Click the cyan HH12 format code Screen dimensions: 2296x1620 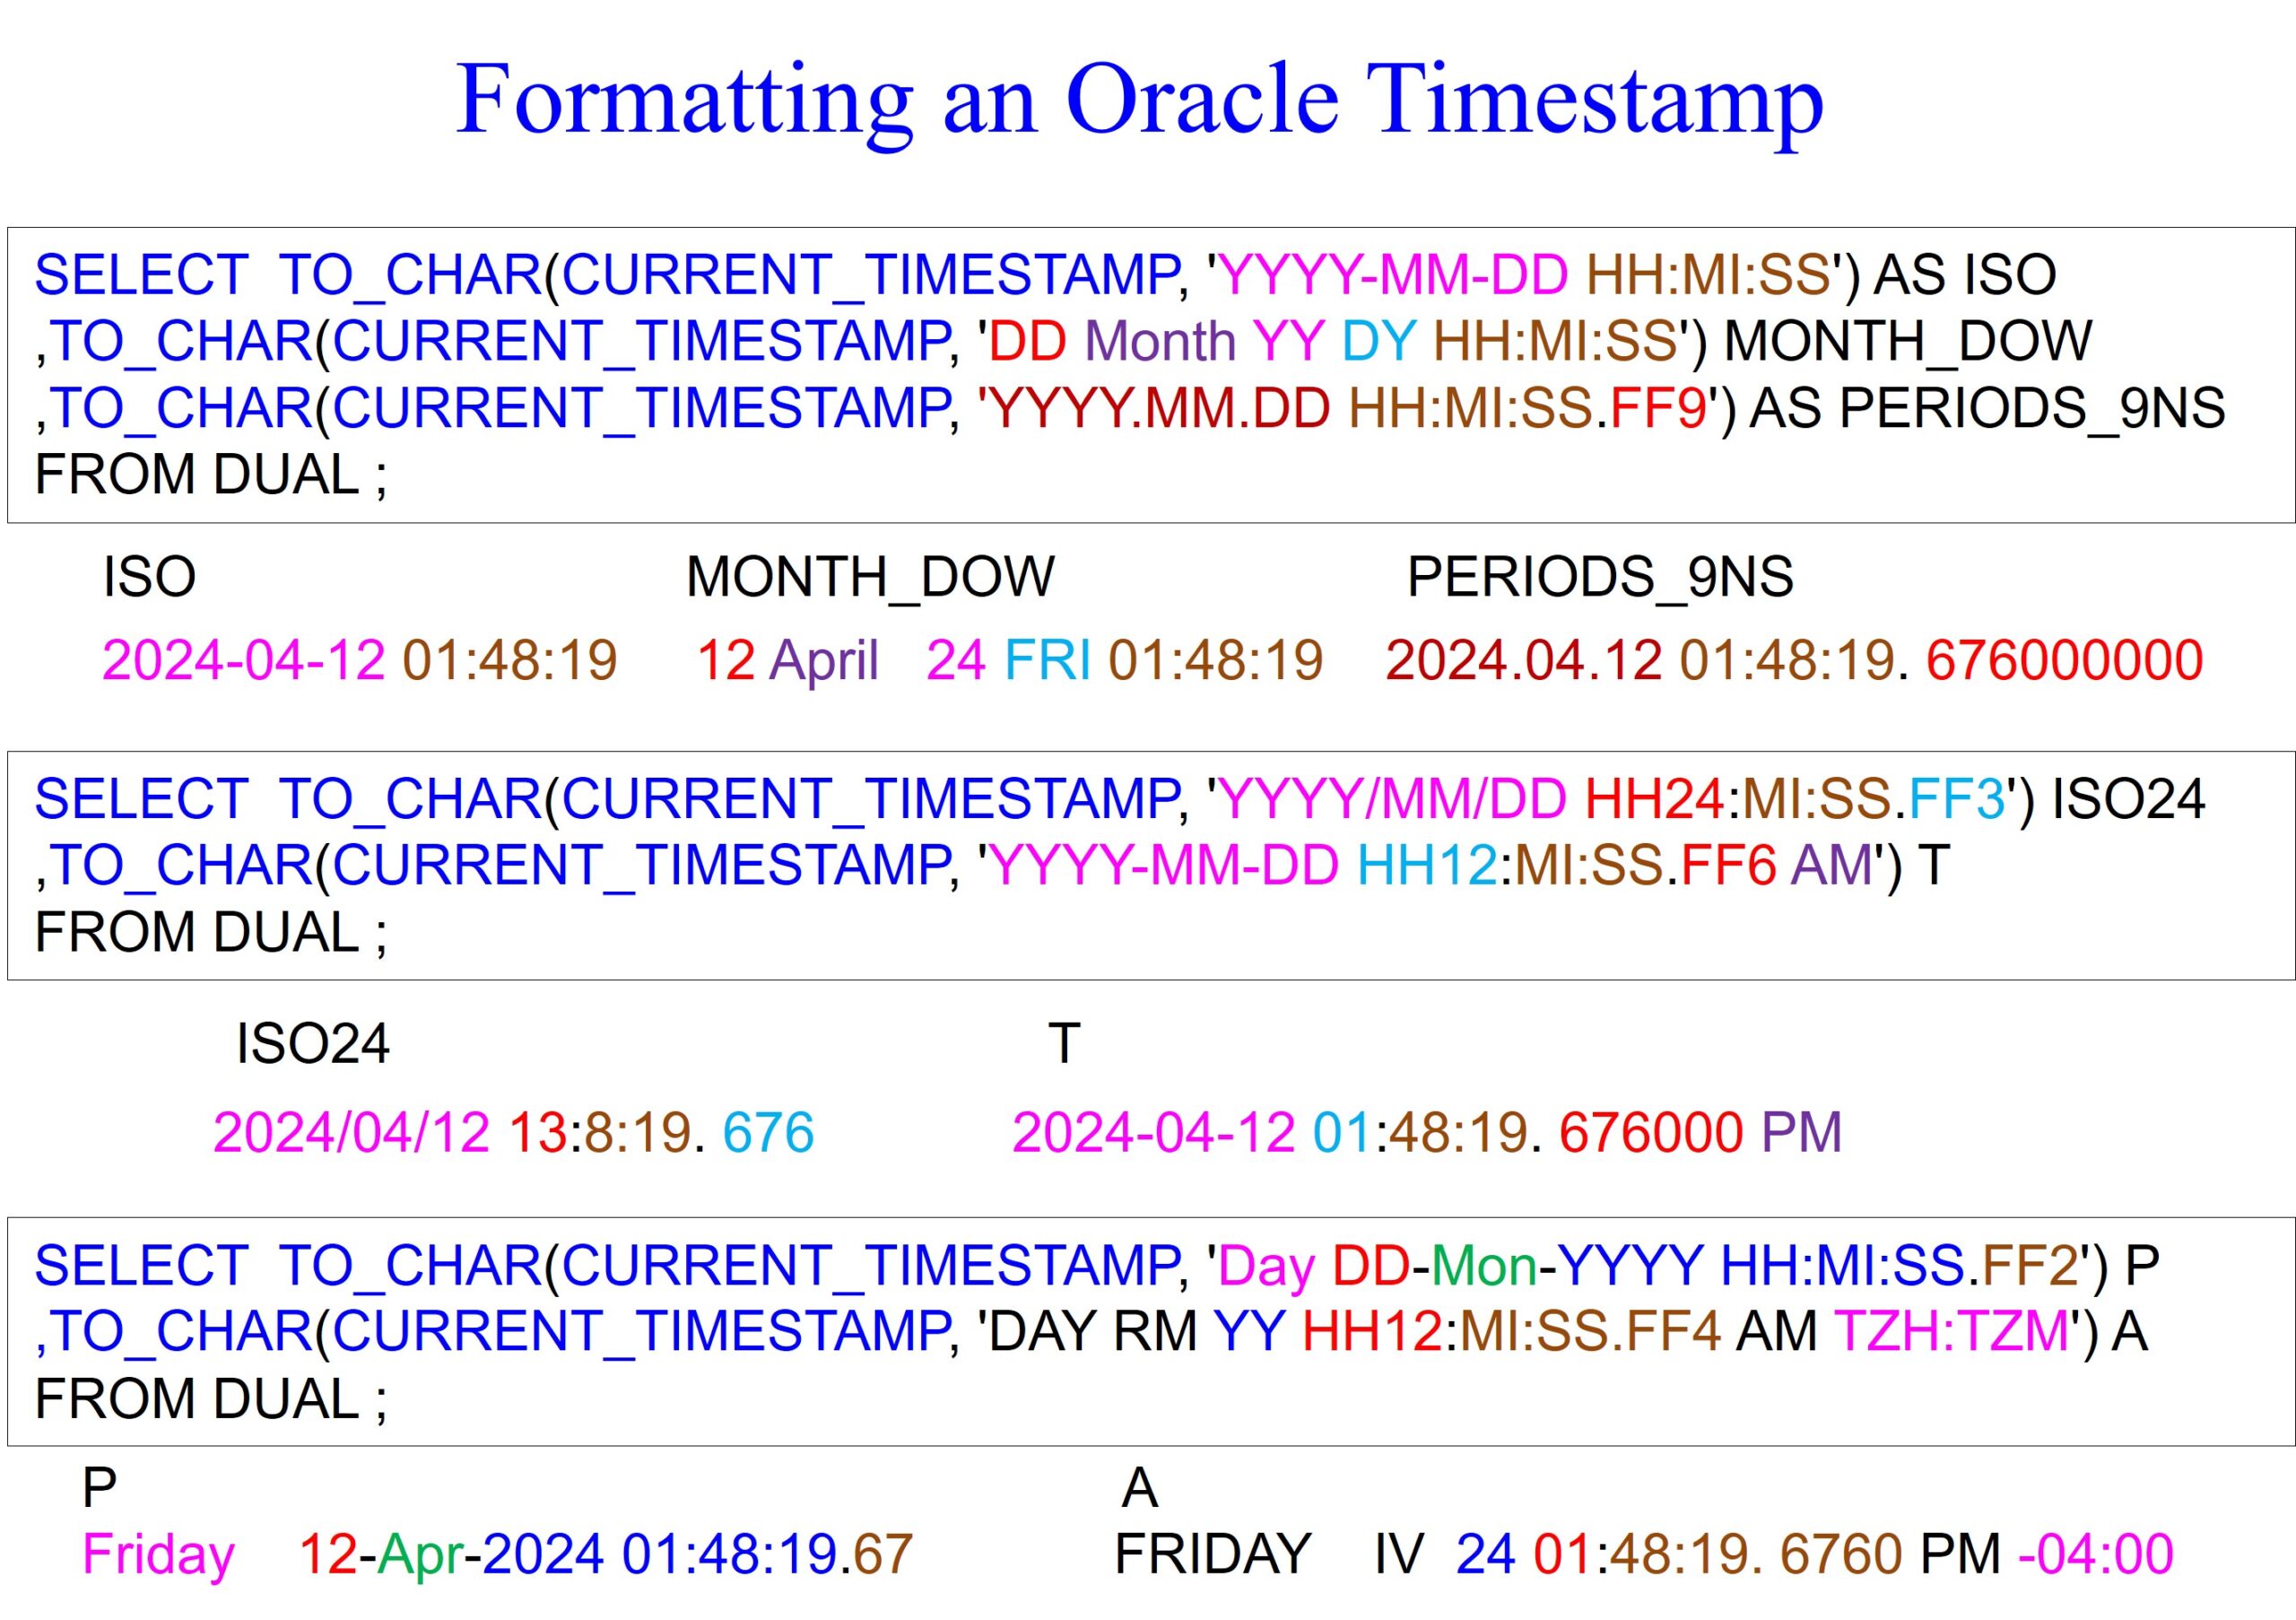1427,865
